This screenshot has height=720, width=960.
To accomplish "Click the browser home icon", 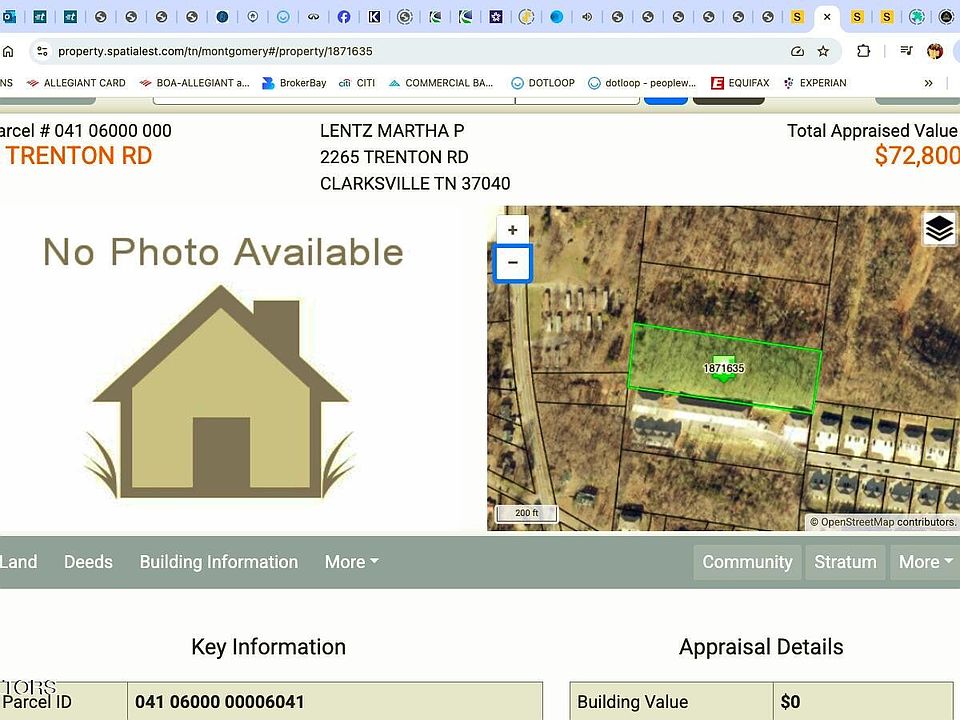I will [x=8, y=51].
